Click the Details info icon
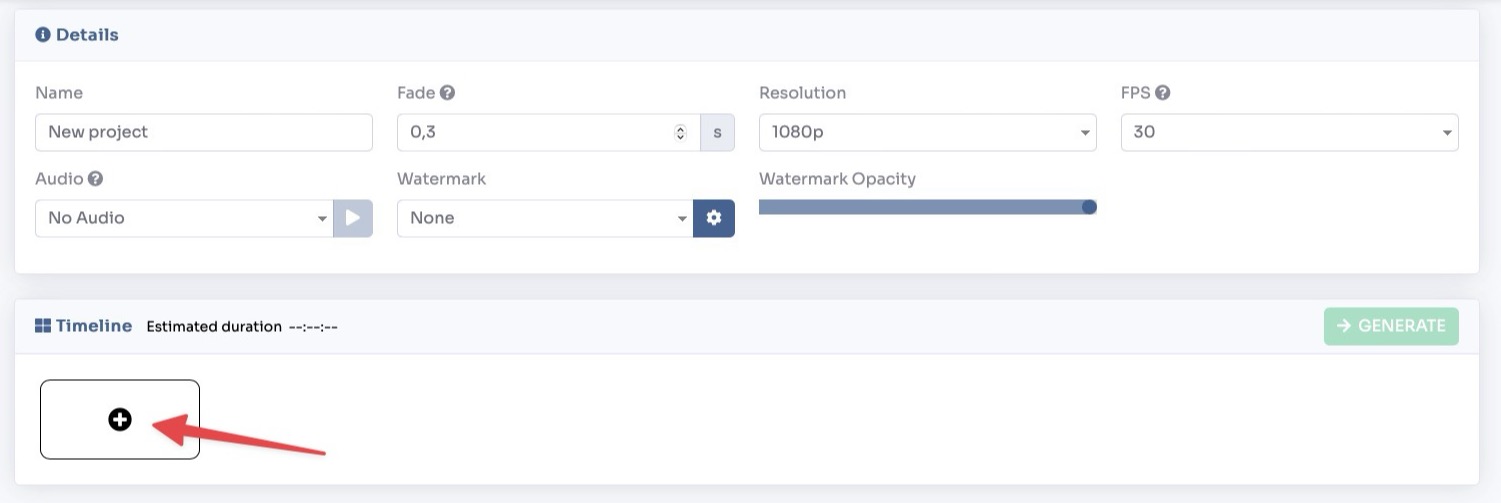 coord(43,35)
